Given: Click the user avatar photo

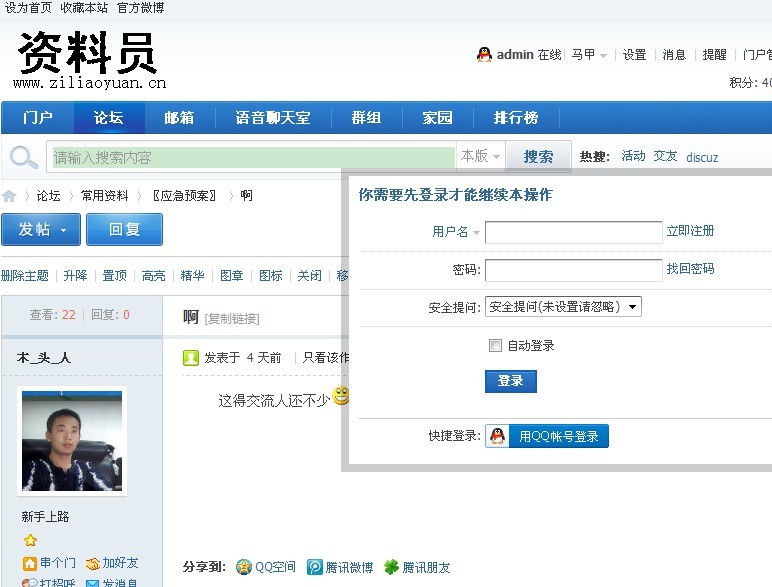Looking at the screenshot, I should [x=72, y=441].
